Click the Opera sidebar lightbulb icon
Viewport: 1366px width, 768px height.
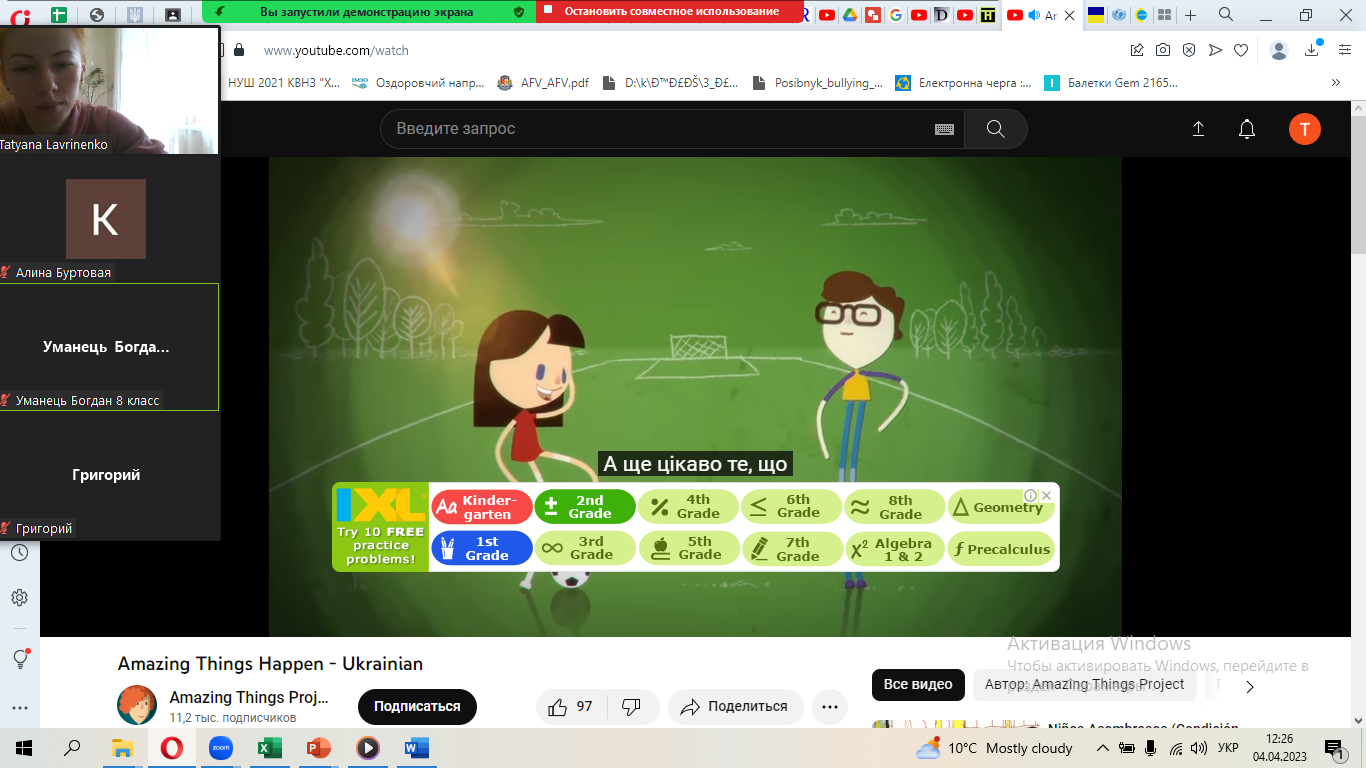[x=19, y=659]
